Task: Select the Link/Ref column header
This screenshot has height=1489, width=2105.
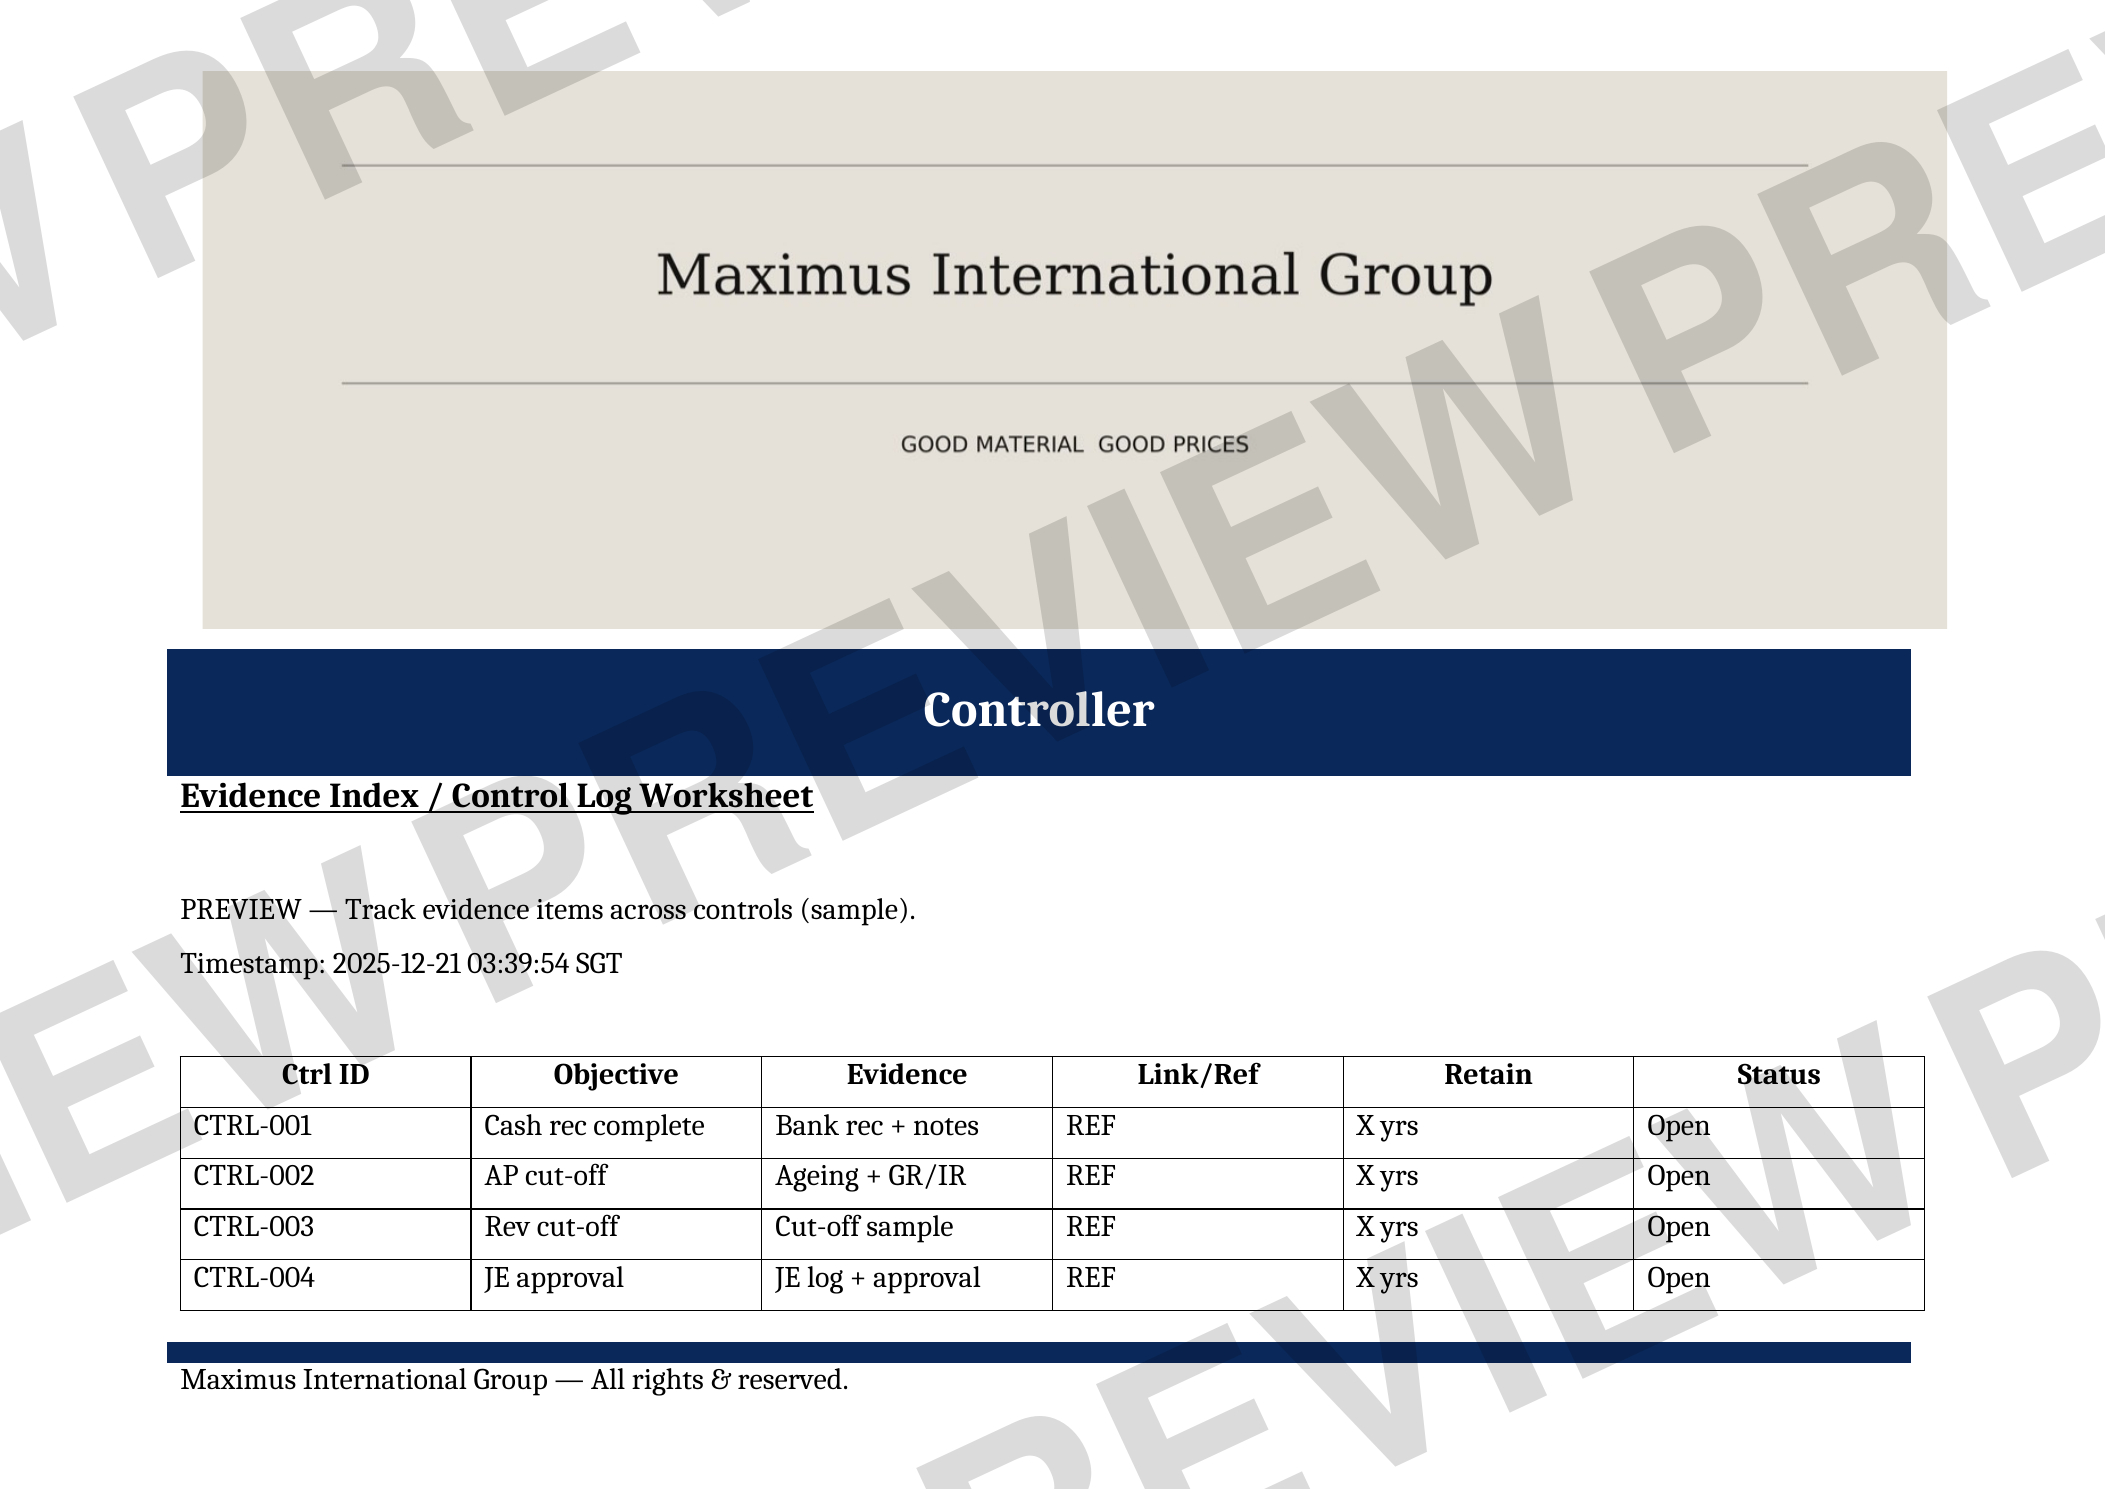Action: (1197, 1075)
